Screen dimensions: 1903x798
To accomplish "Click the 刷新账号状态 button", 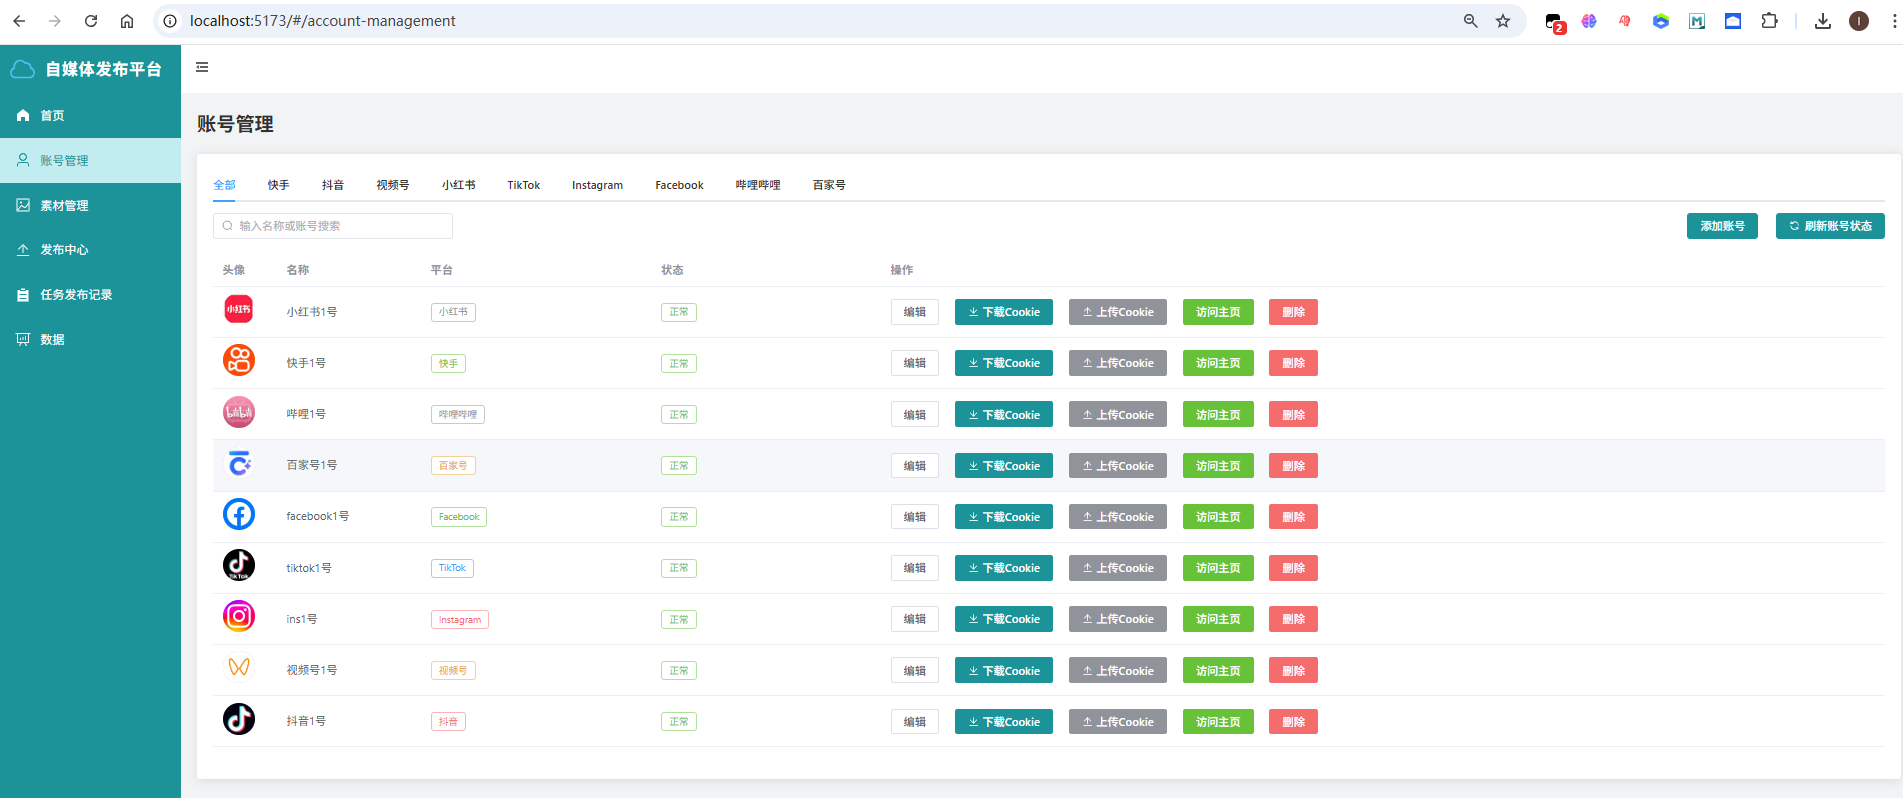I will (x=1830, y=226).
